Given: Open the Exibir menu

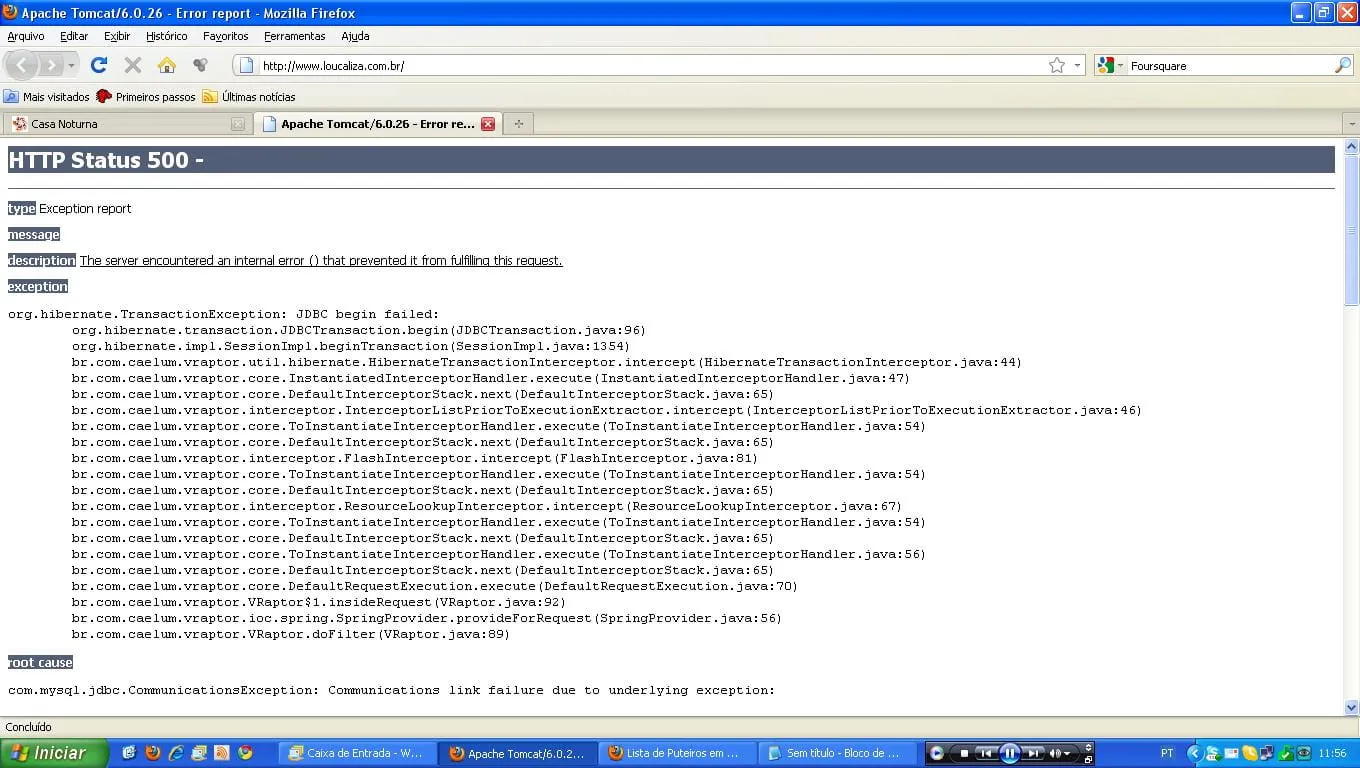Looking at the screenshot, I should [117, 36].
